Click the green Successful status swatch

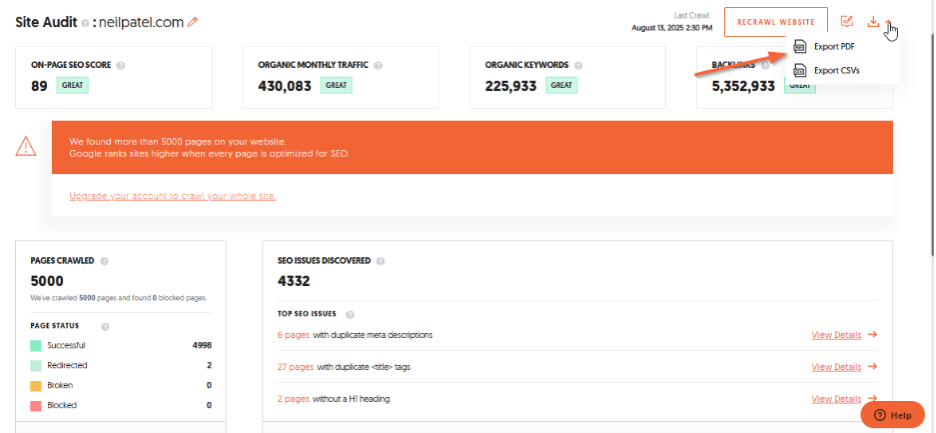click(x=36, y=345)
